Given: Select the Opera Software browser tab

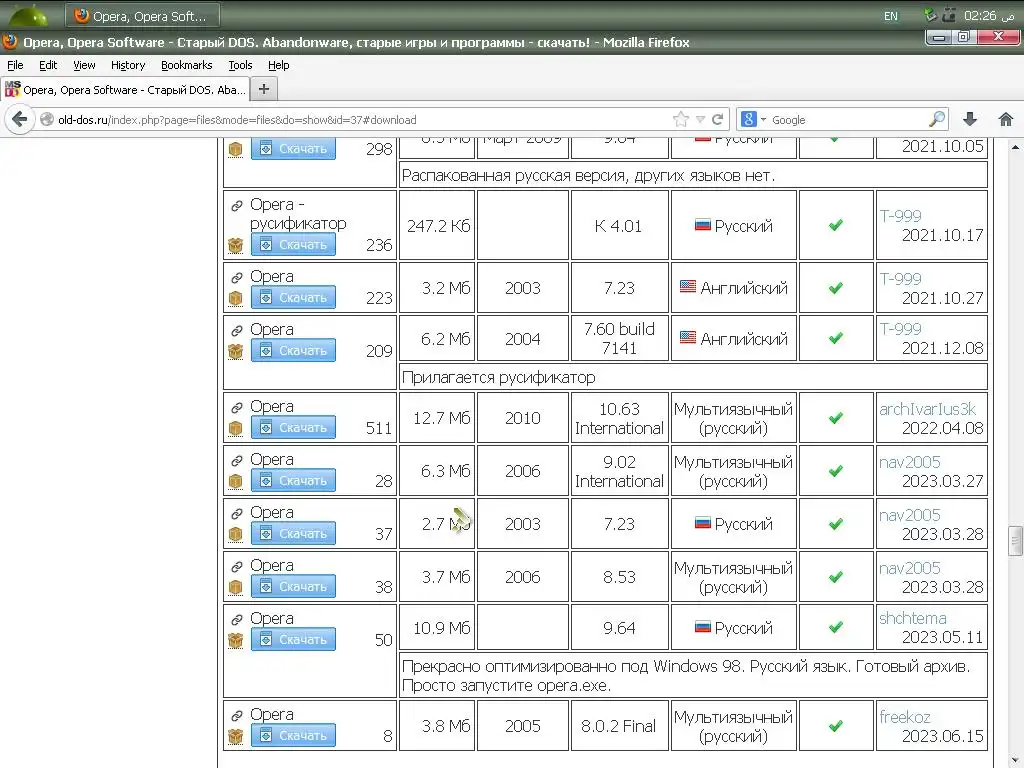Looking at the screenshot, I should [x=125, y=89].
